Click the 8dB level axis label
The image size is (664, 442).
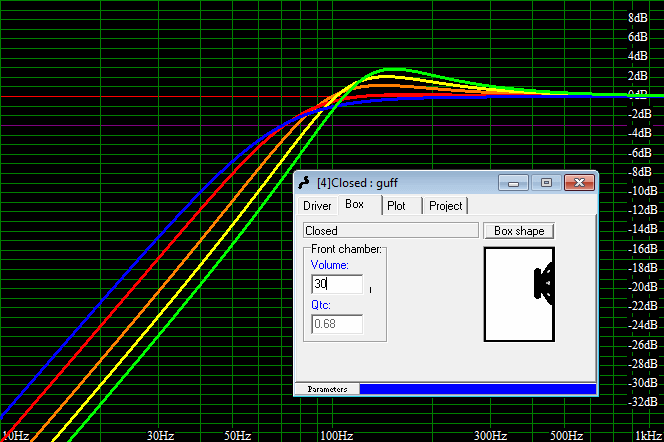pos(638,18)
